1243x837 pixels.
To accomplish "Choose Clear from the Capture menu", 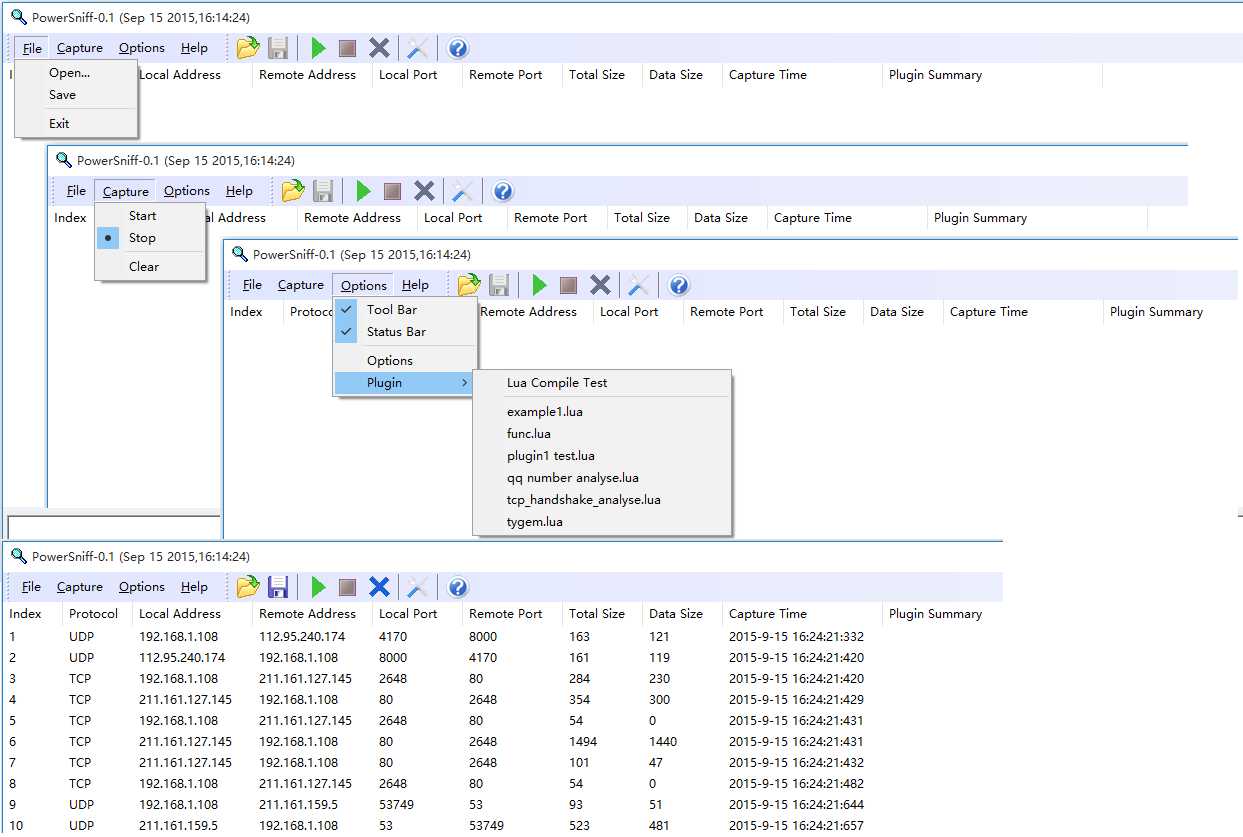I will point(150,267).
